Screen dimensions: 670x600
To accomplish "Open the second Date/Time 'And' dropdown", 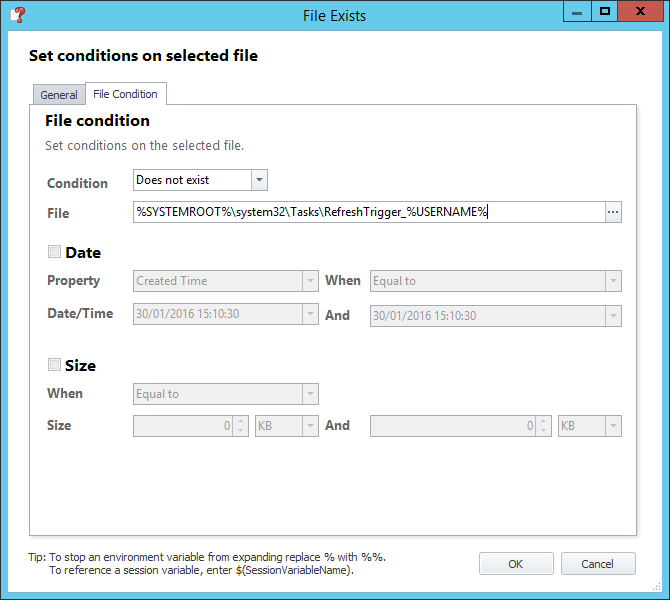I will (612, 315).
